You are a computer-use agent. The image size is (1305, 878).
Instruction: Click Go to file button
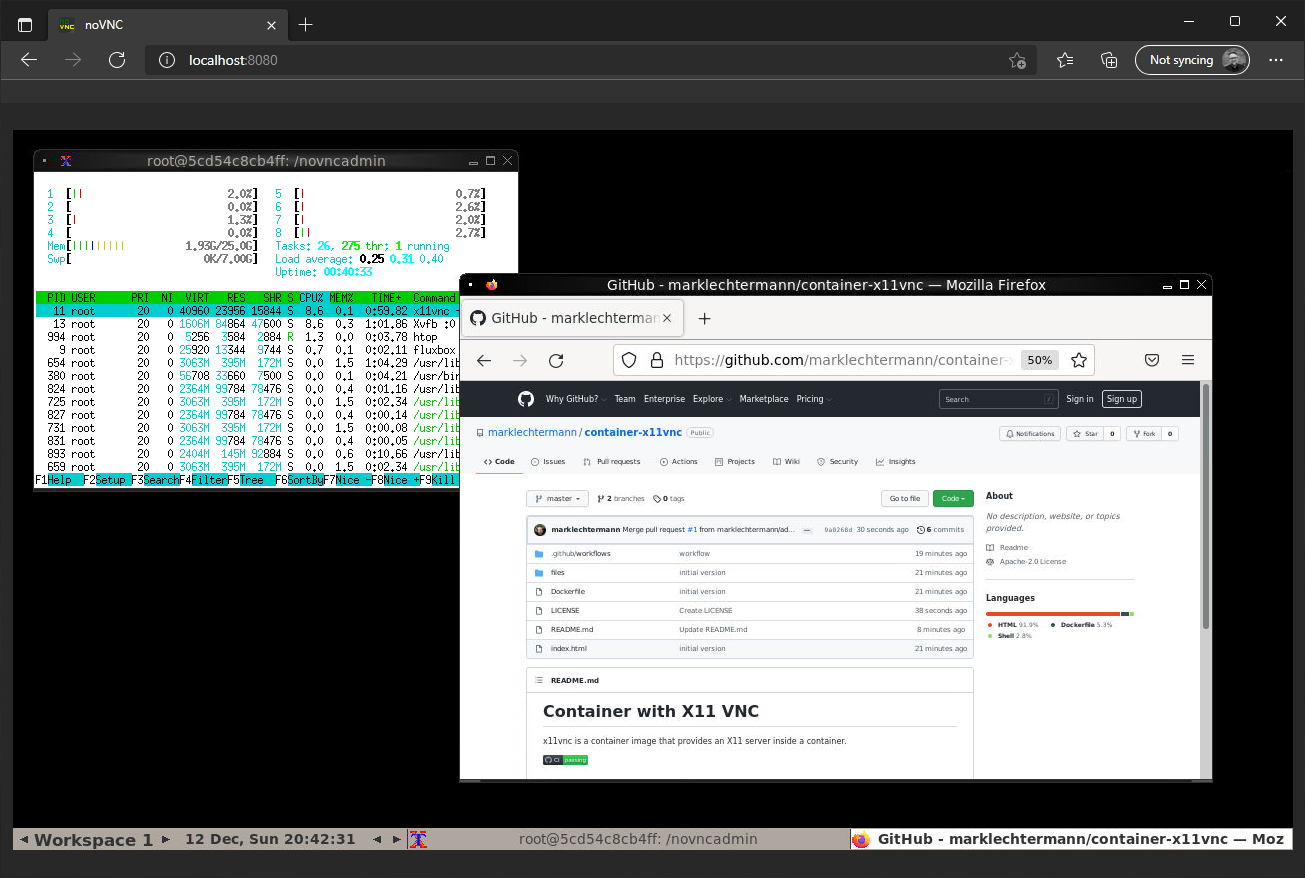(905, 498)
